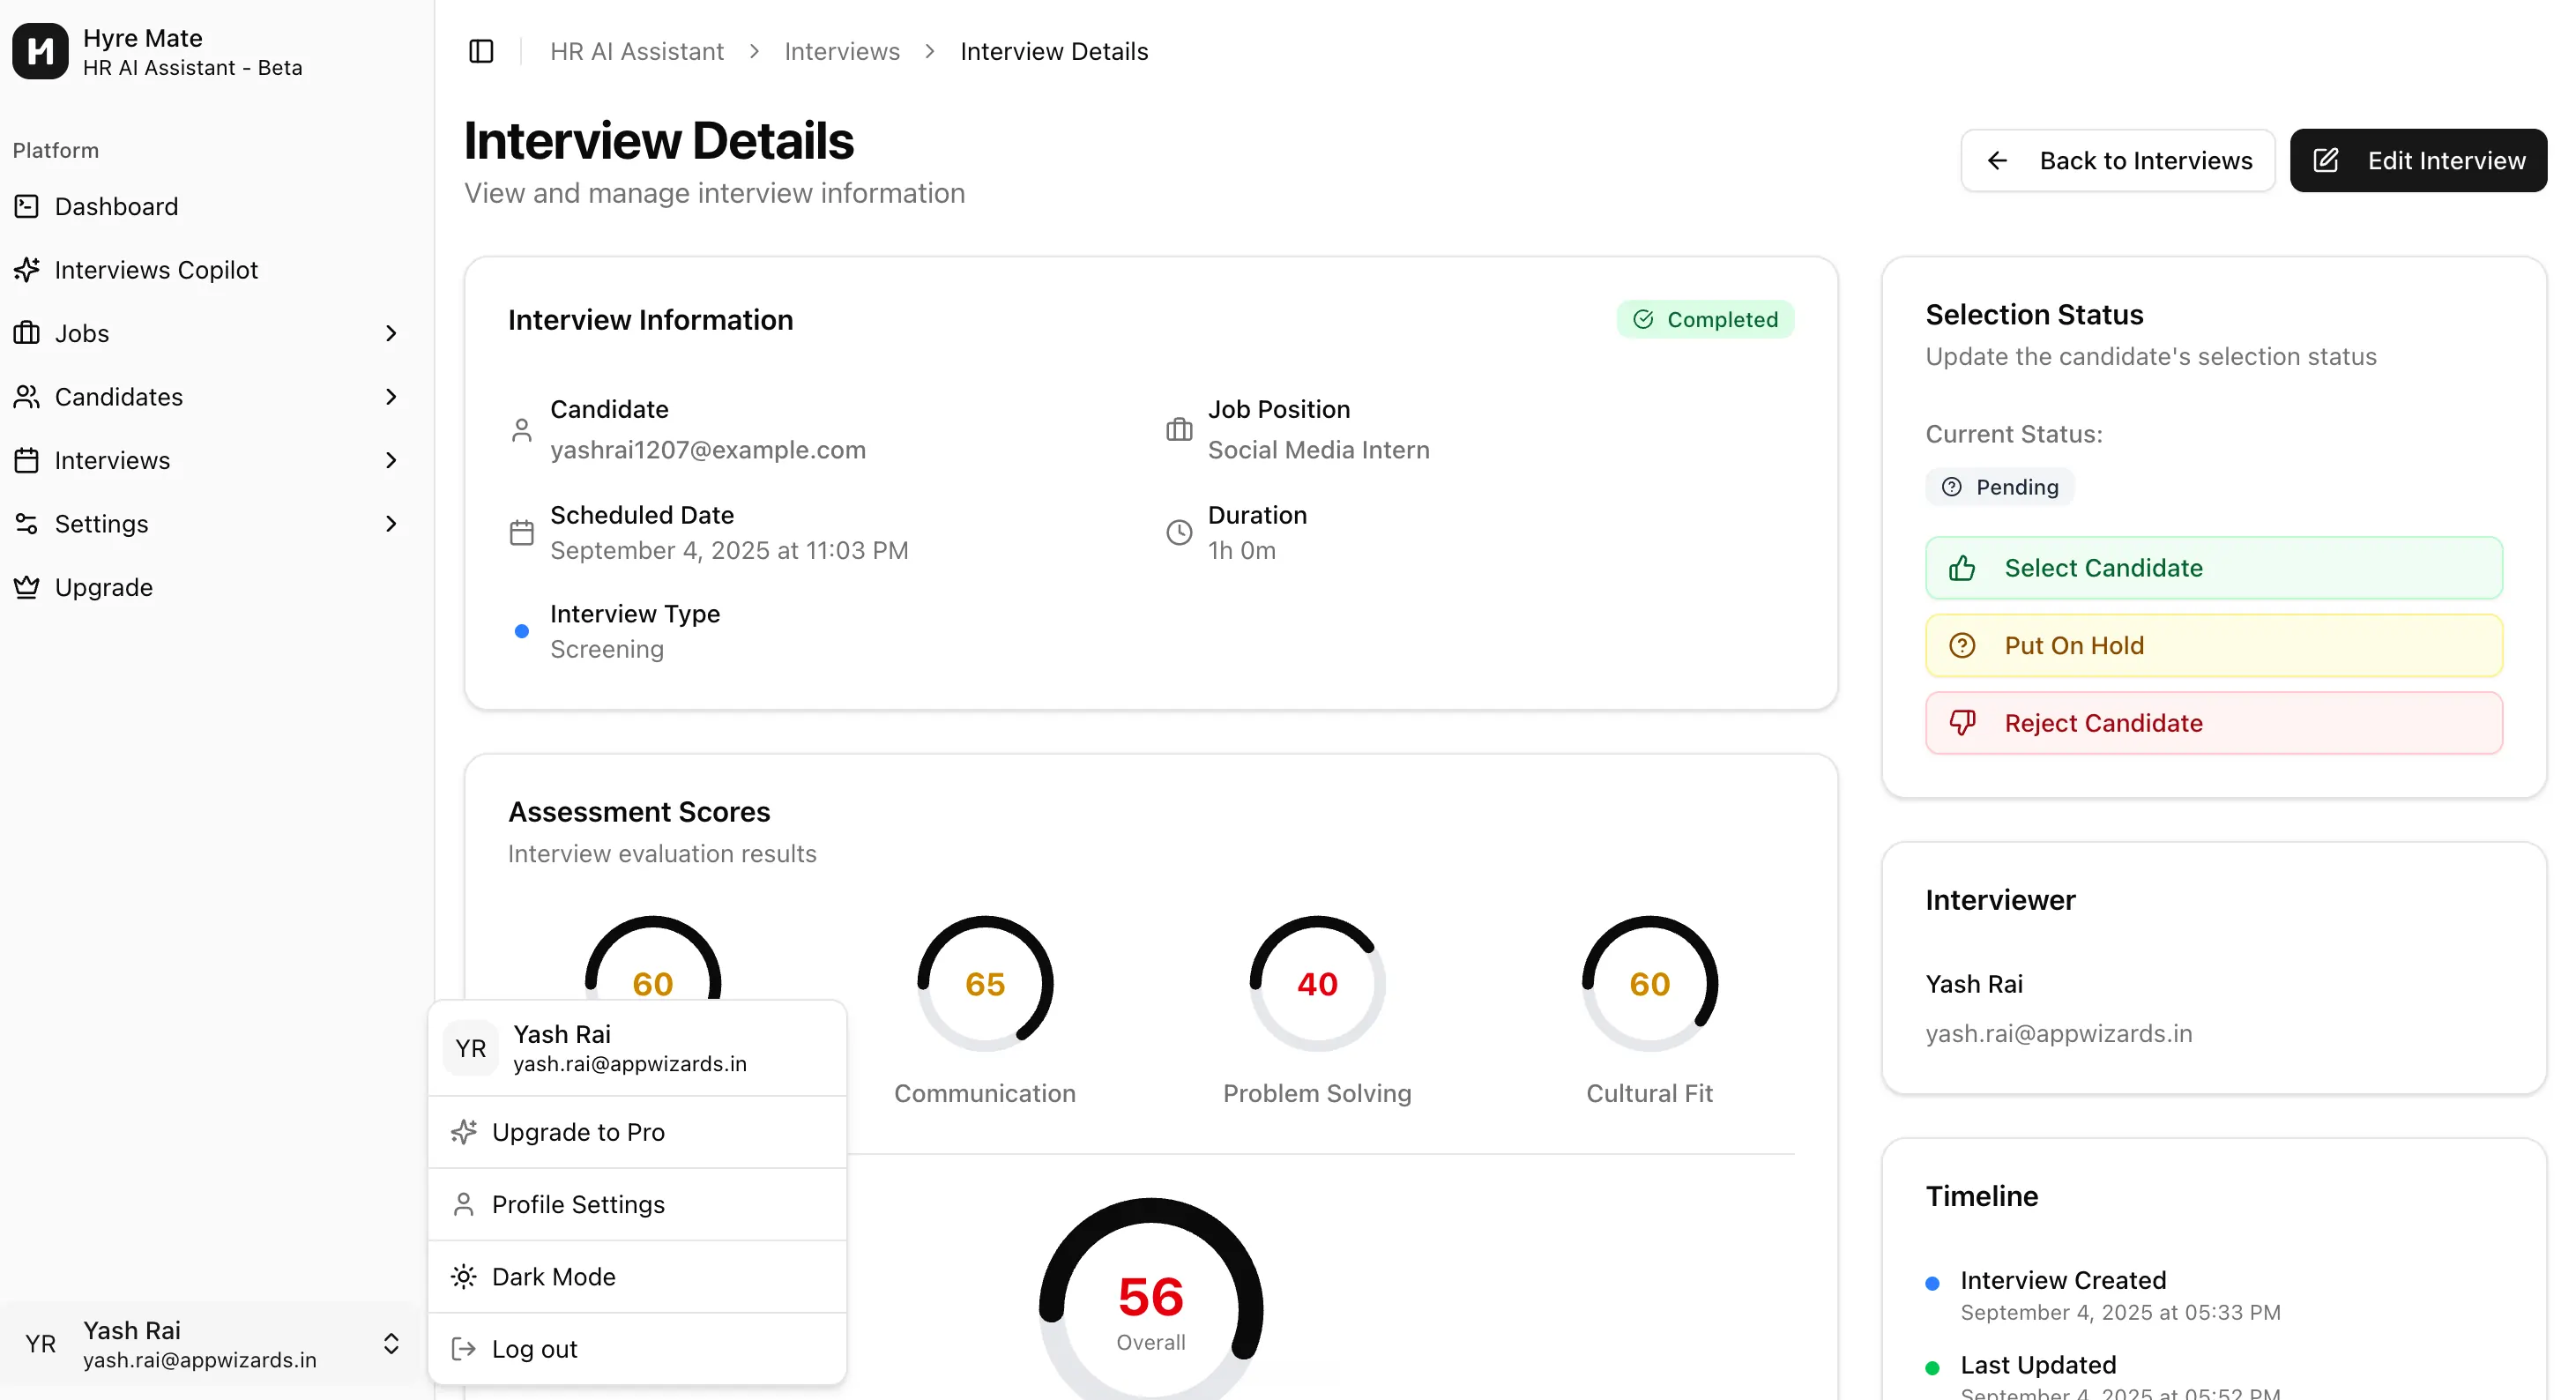Click the Interview Type blue dot

[522, 631]
